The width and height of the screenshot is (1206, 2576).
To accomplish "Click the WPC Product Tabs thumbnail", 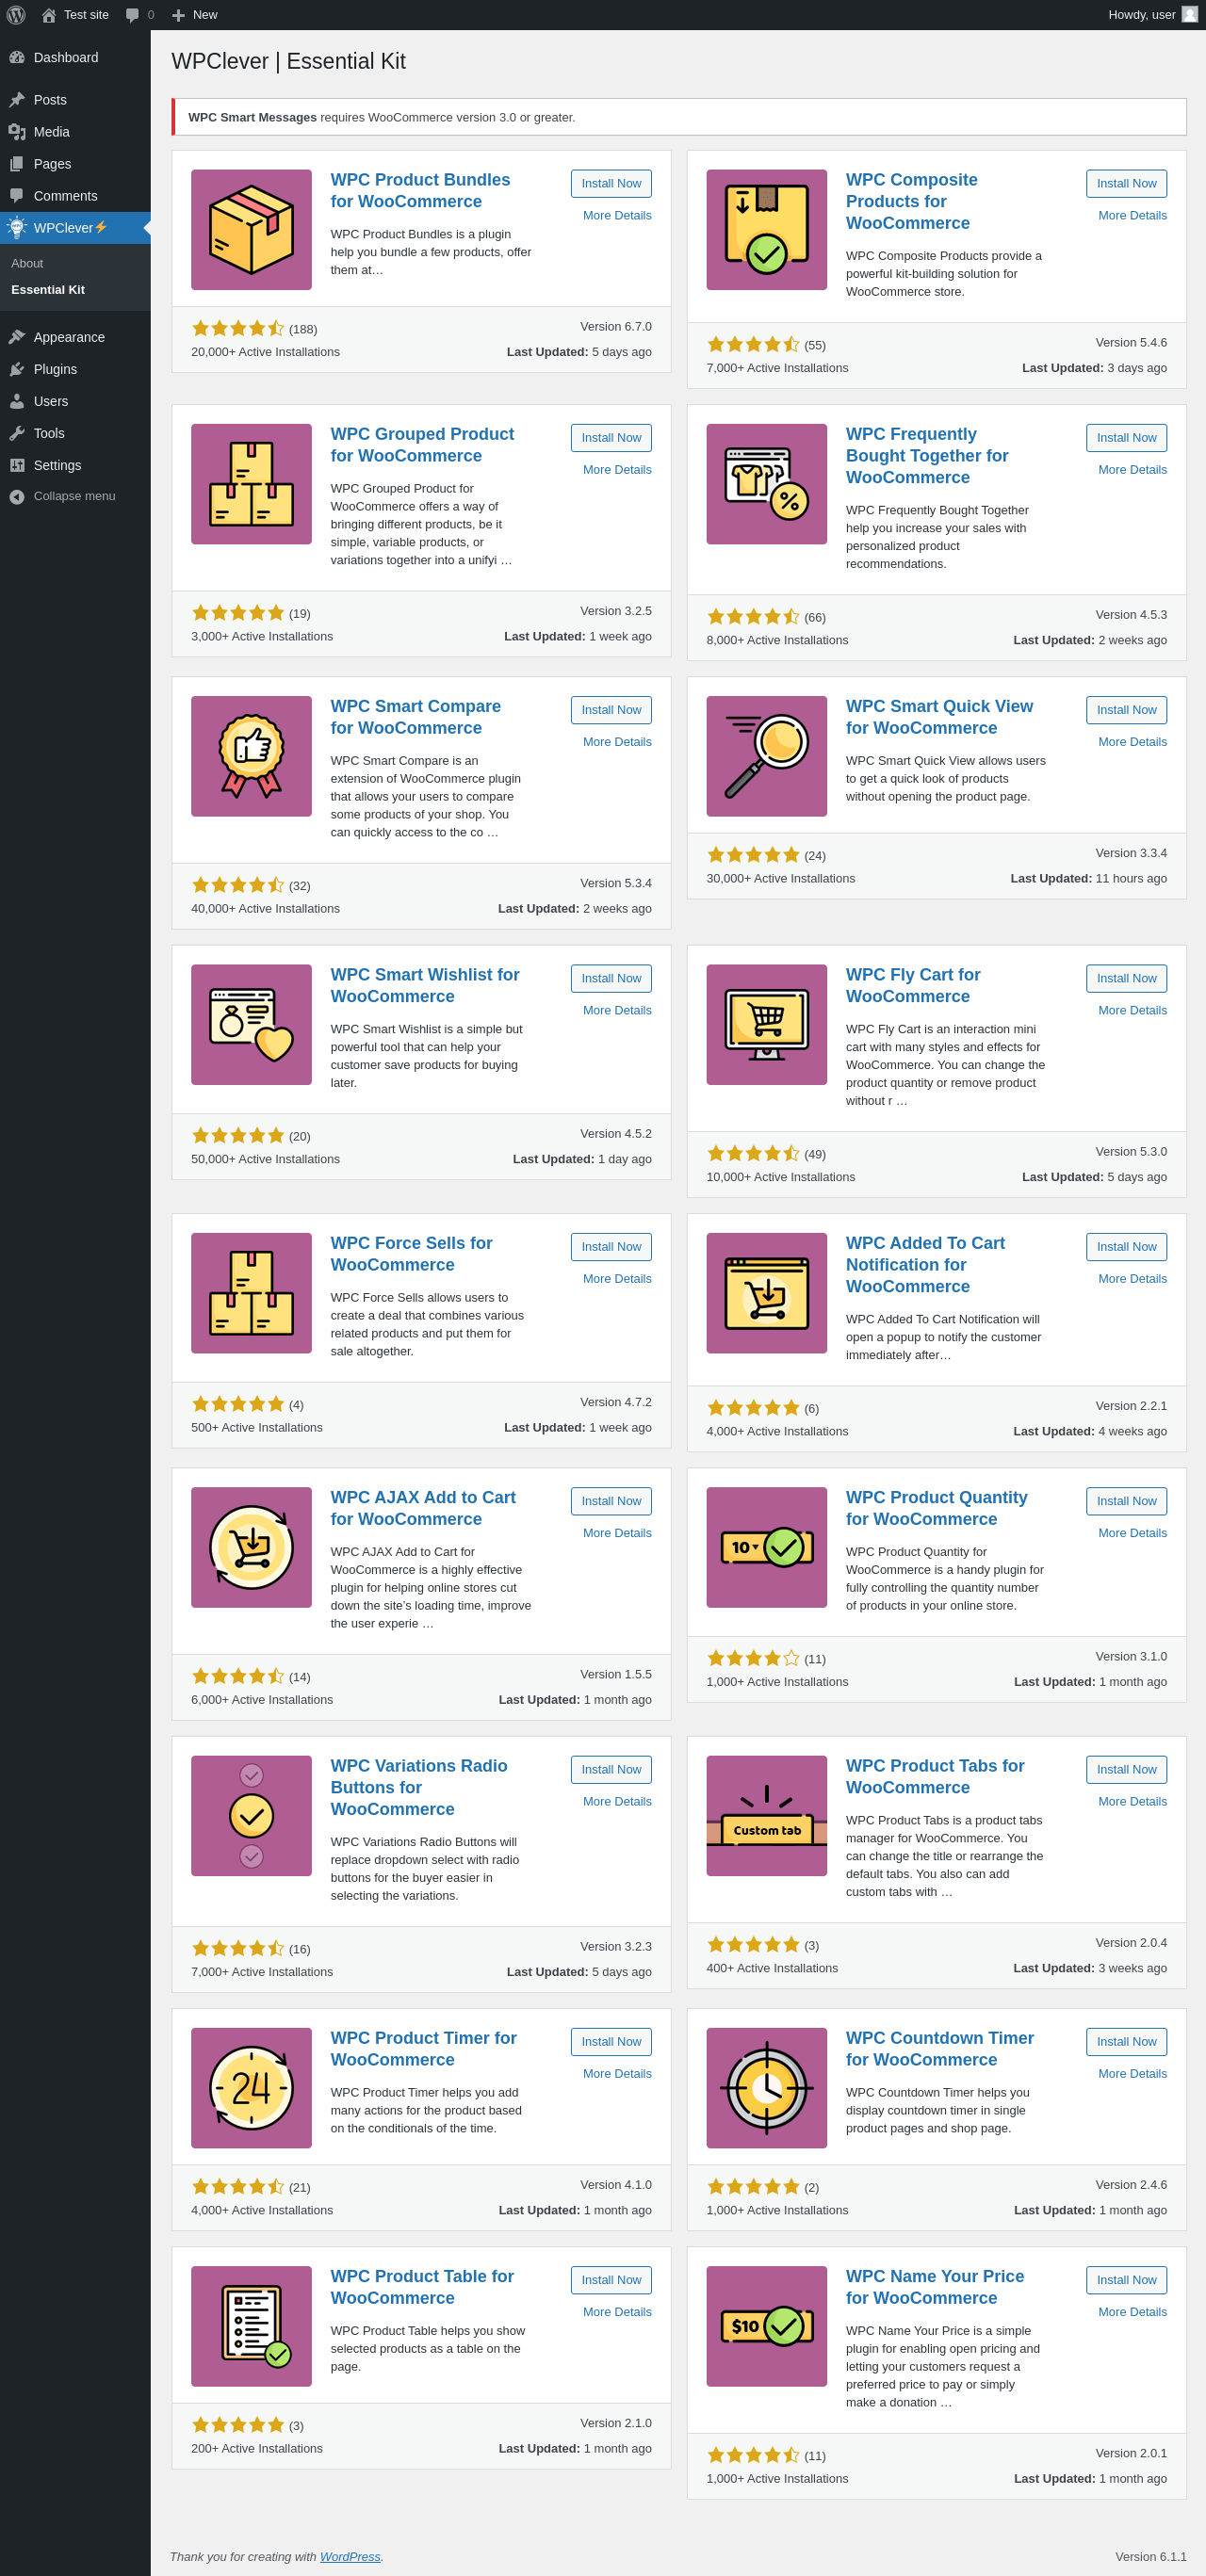I will coord(766,1815).
